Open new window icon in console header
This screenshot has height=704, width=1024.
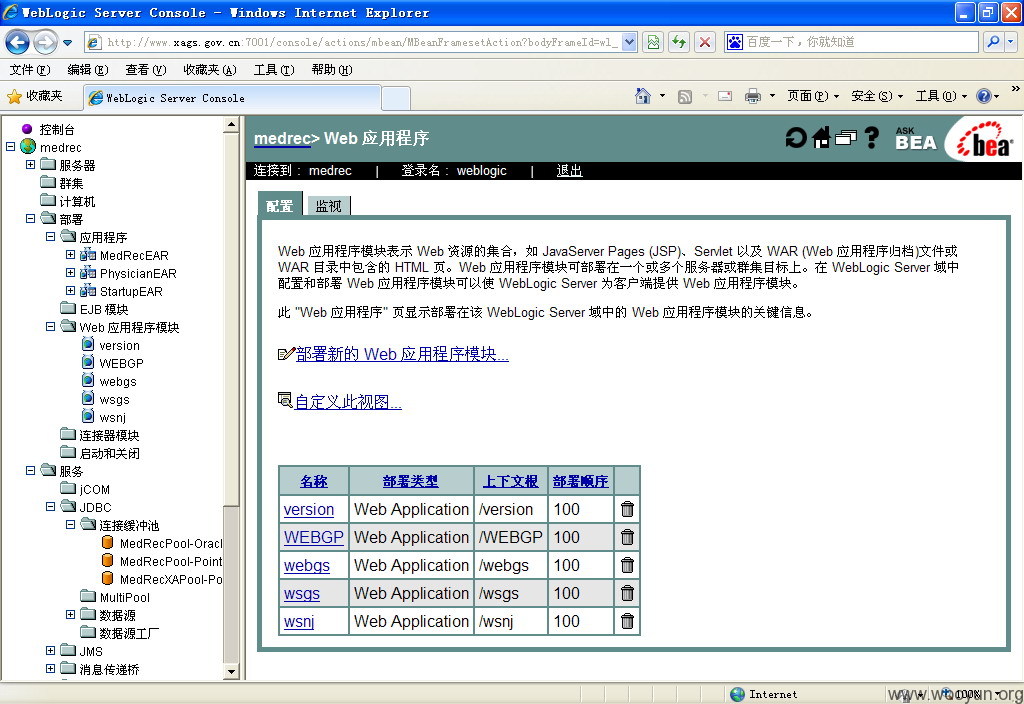click(x=846, y=138)
